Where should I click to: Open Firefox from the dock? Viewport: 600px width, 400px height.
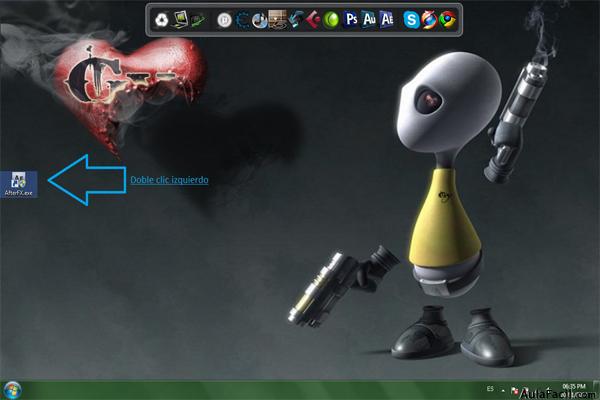click(x=429, y=20)
